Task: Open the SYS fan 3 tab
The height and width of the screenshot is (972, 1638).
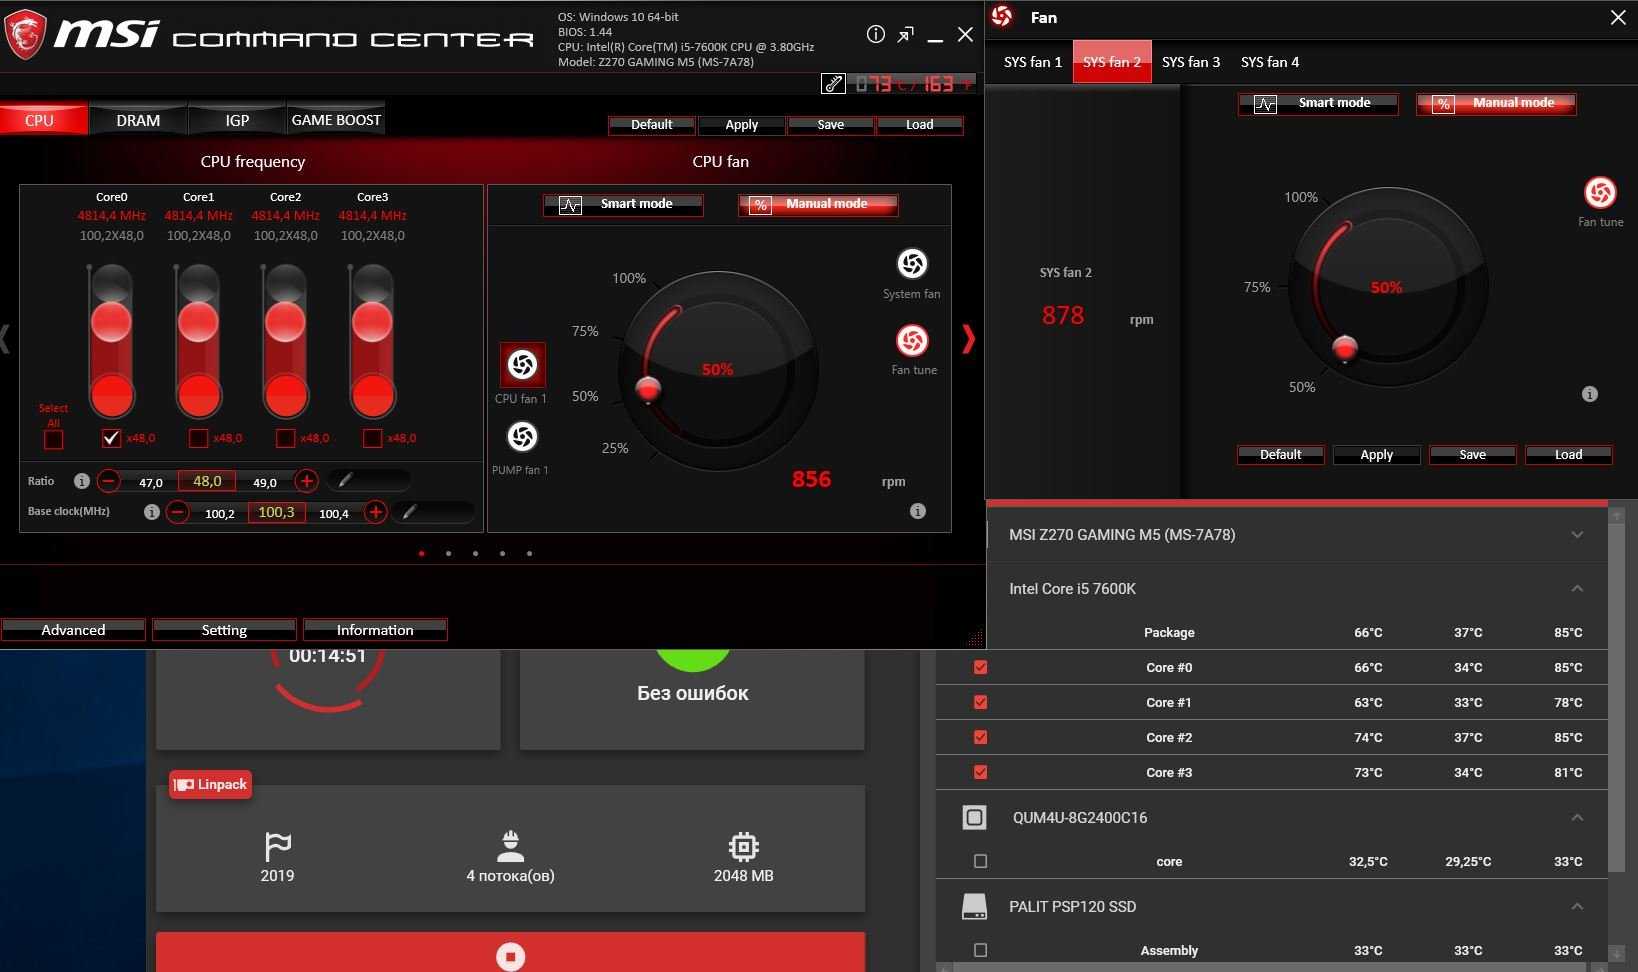Action: pyautogui.click(x=1190, y=62)
